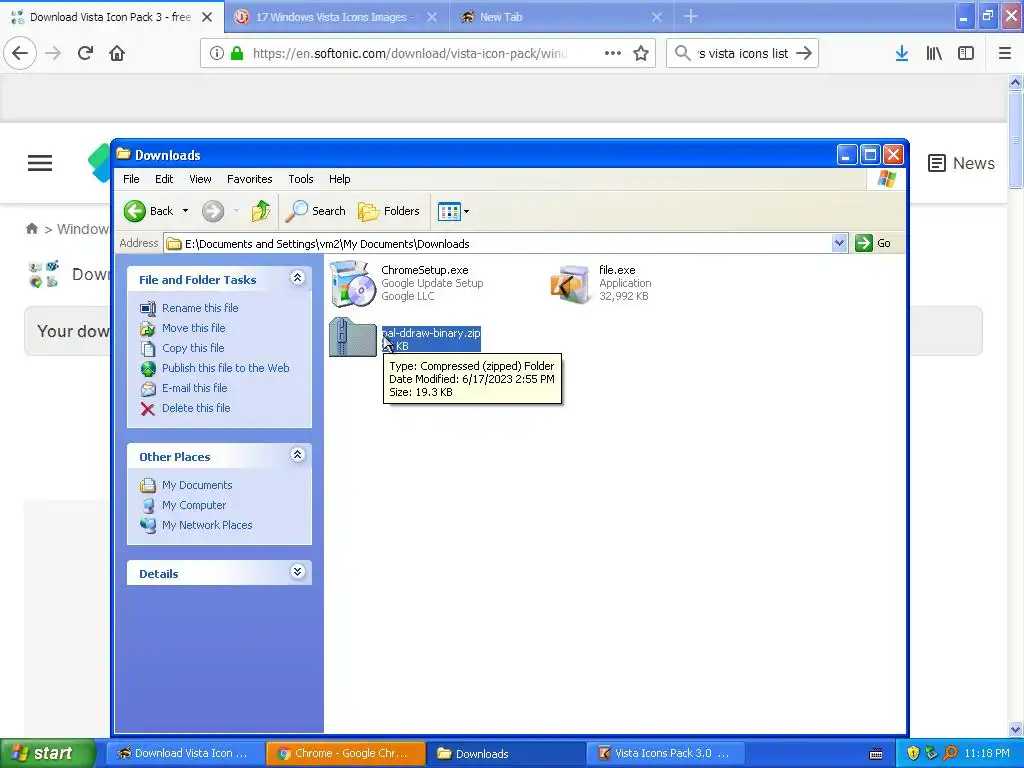Click the browser back arrow button

coord(20,53)
